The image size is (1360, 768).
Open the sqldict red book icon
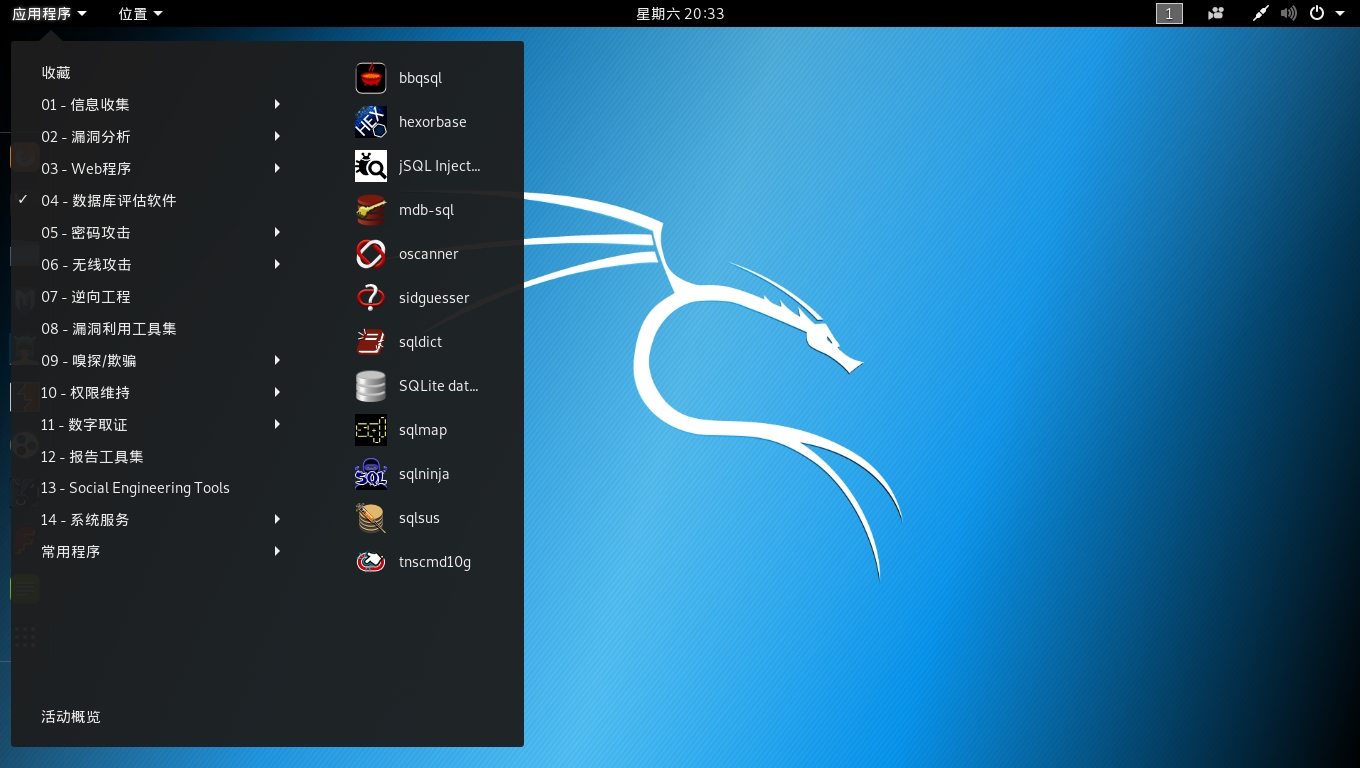(x=371, y=342)
